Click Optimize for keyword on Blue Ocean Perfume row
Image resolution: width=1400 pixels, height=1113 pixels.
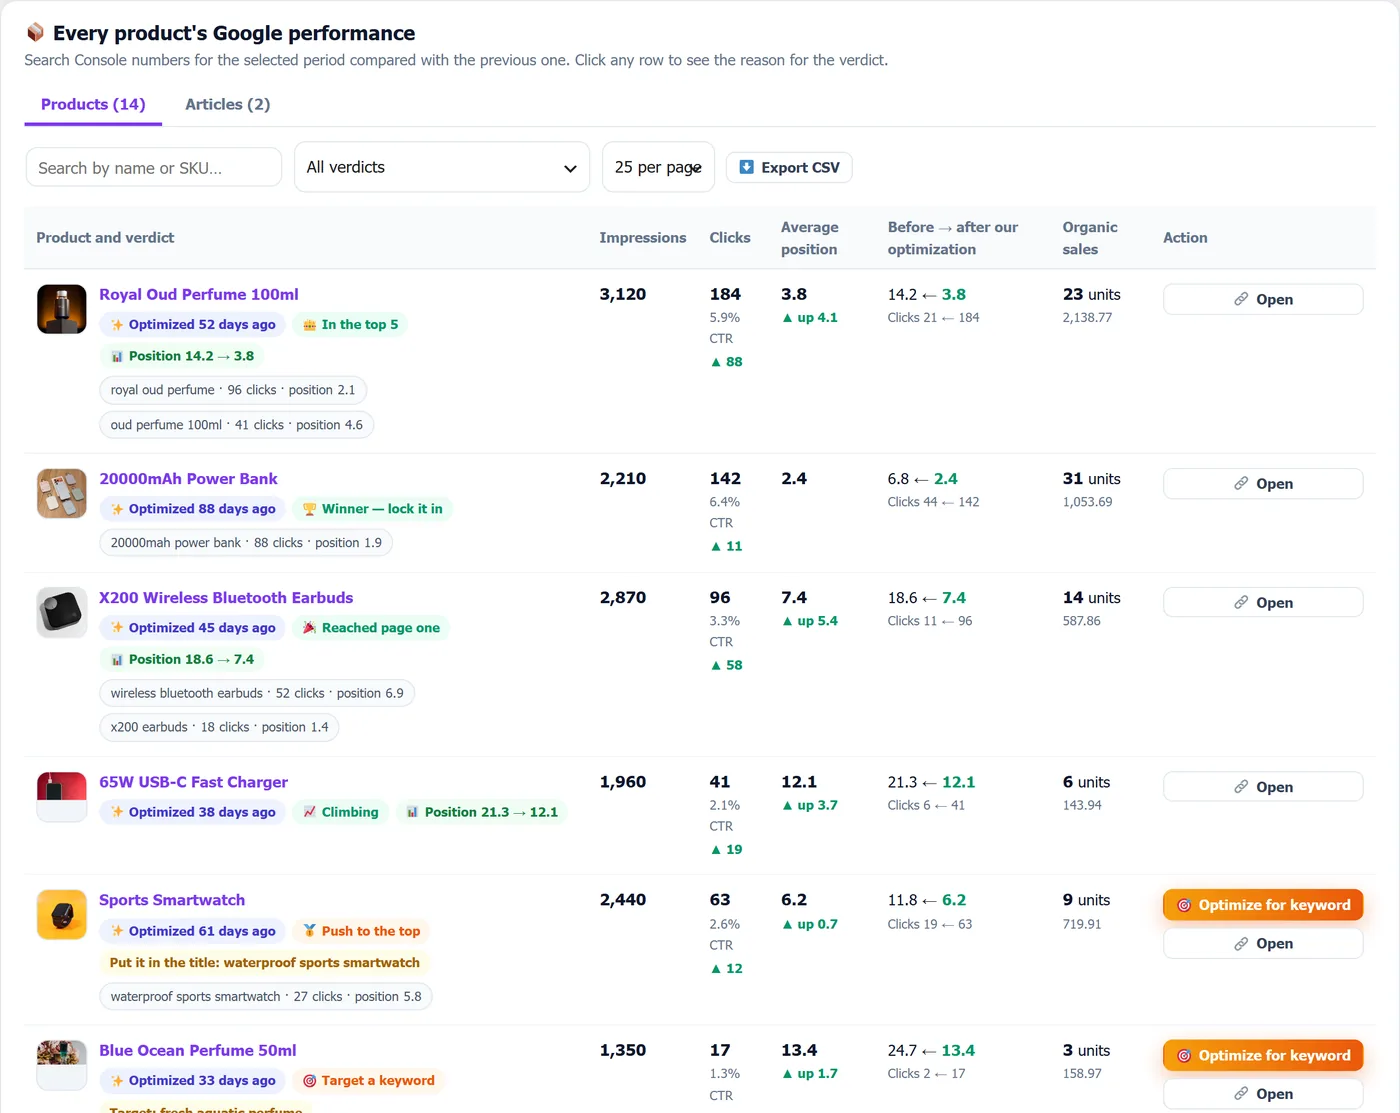[x=1263, y=1055]
